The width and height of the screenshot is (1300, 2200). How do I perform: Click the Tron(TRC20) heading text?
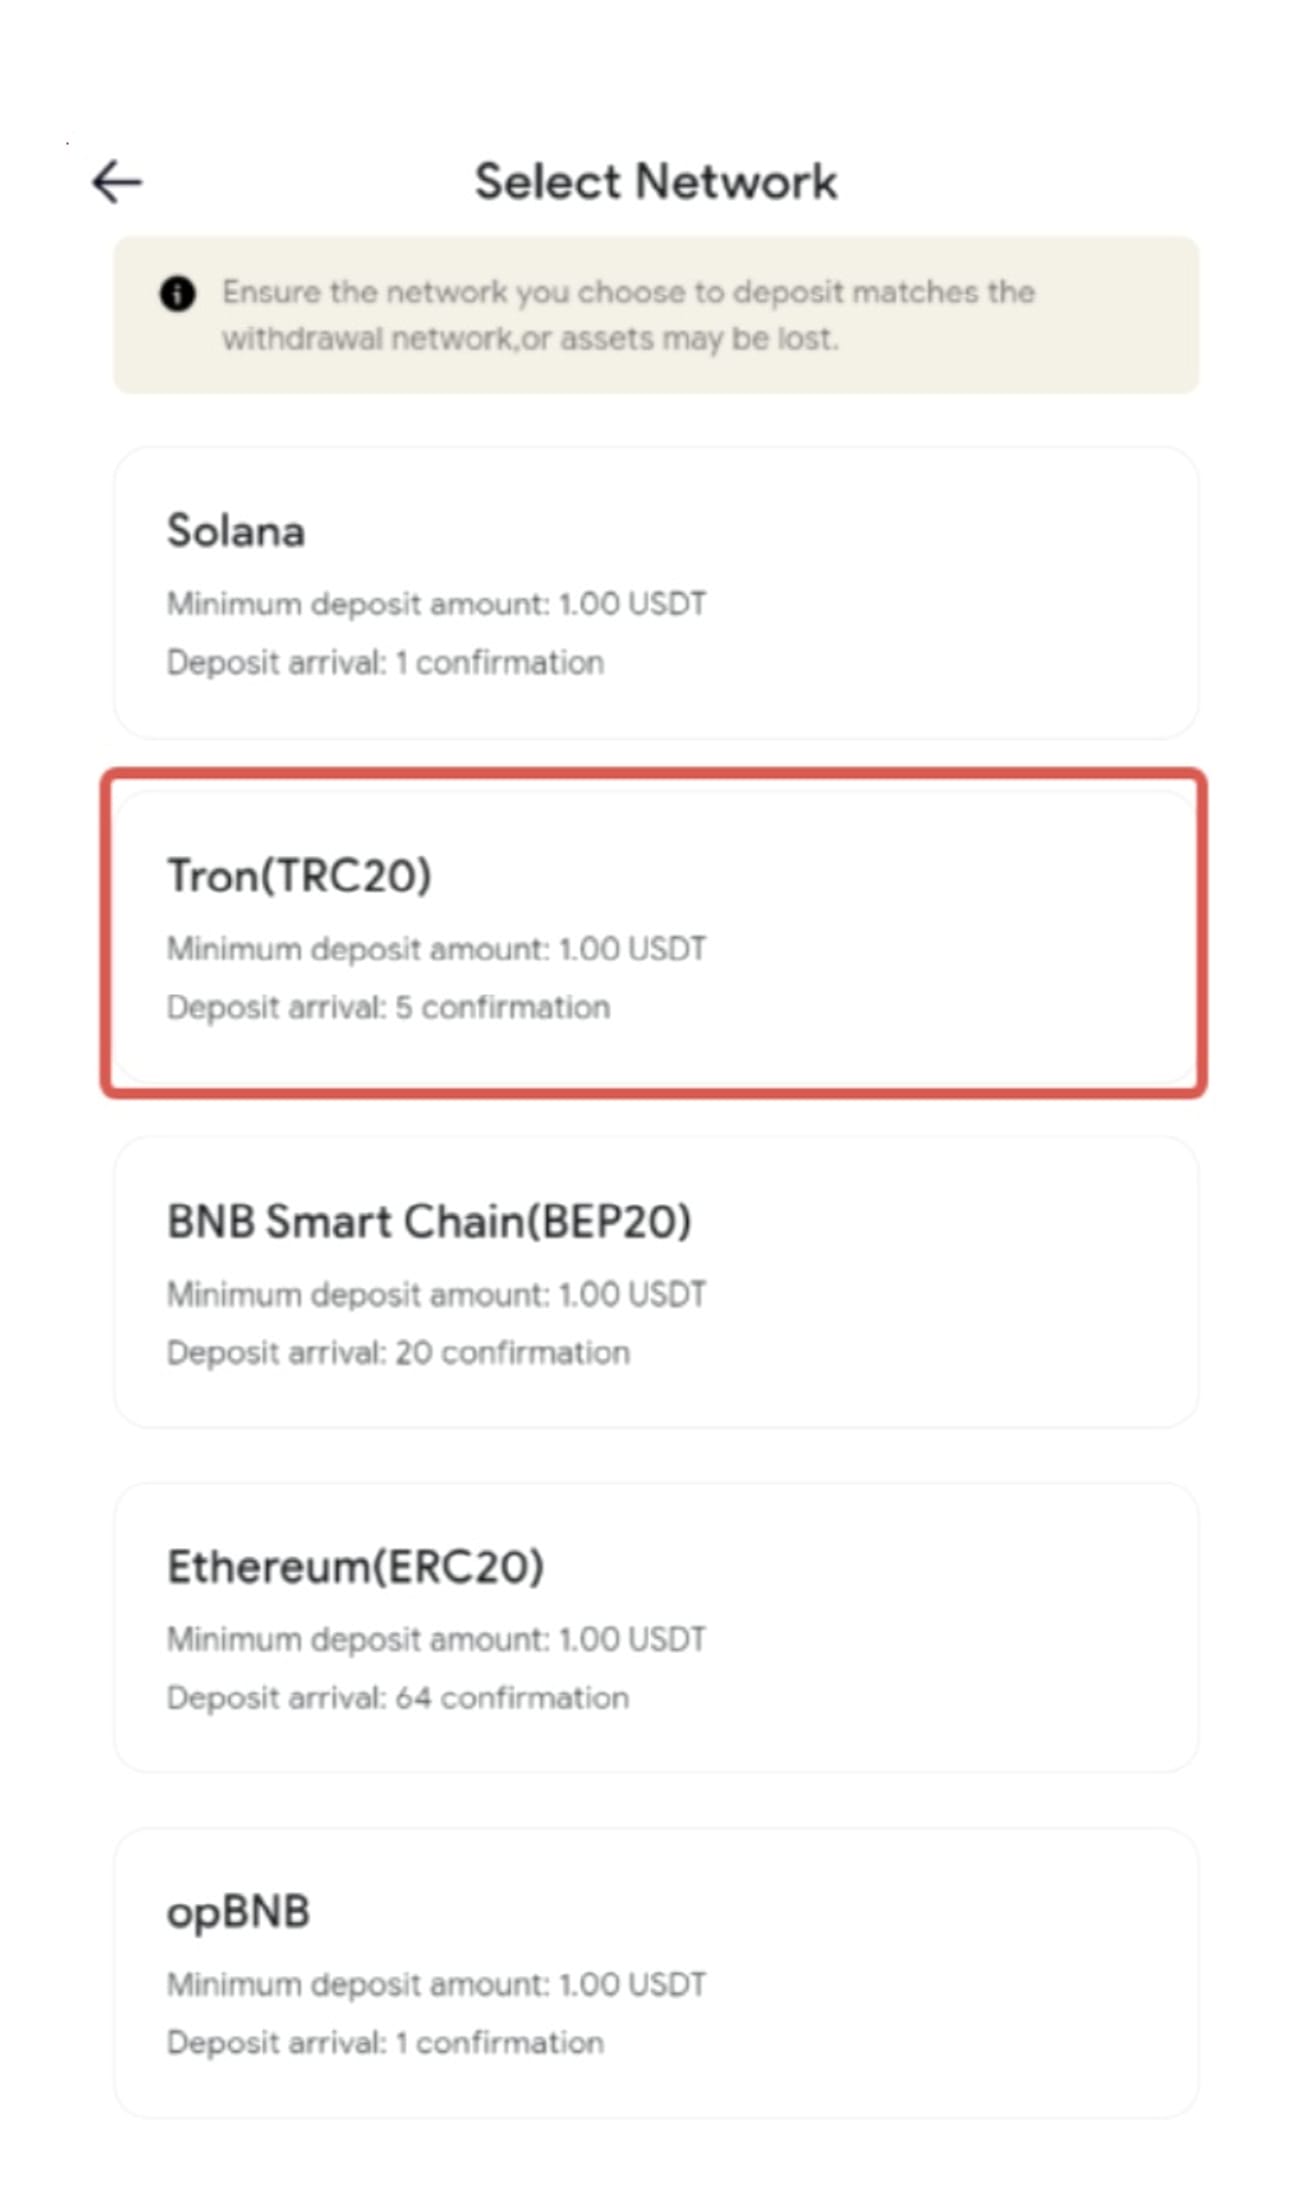click(x=300, y=875)
